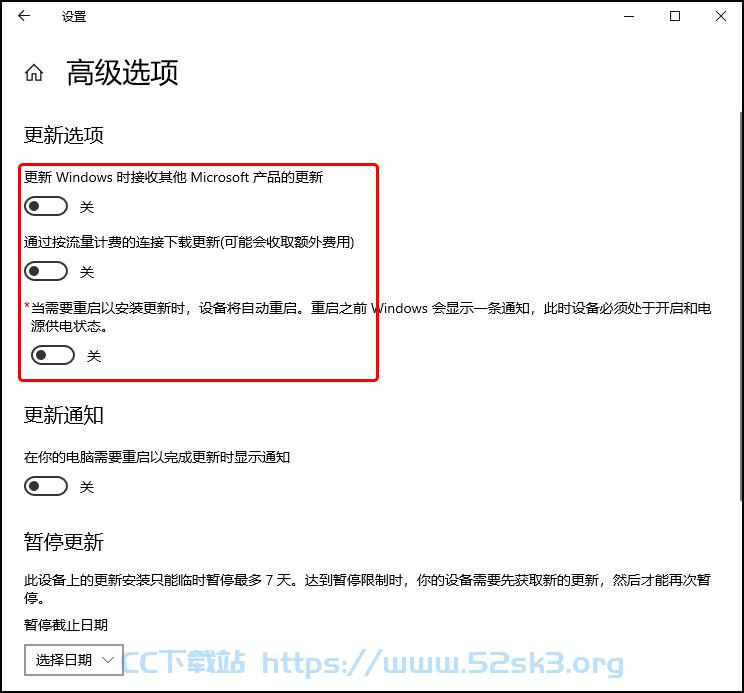Maximize the 设置 window

click(x=675, y=17)
